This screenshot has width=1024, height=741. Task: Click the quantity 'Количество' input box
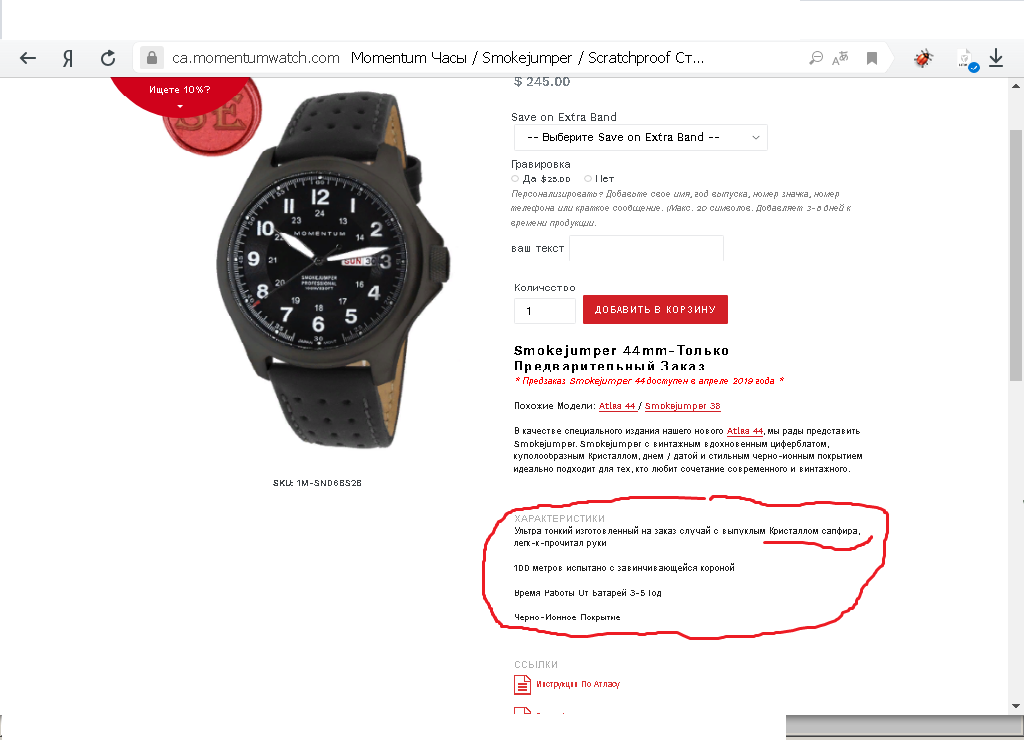pos(545,311)
